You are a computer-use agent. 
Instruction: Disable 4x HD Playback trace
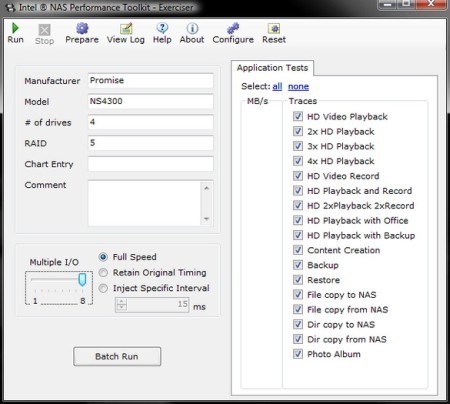[298, 161]
